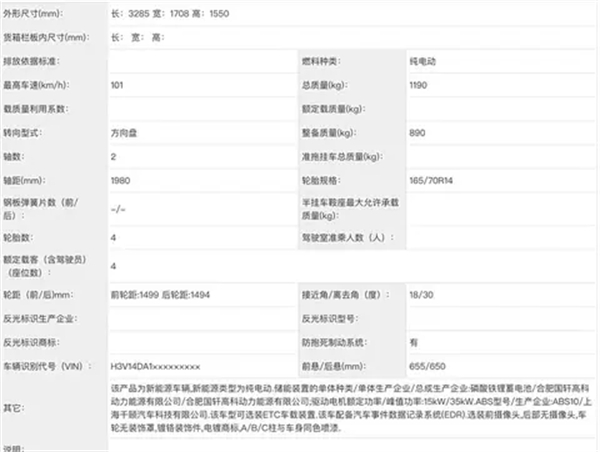The width and height of the screenshot is (600, 452).
Task: Click the 货箱栏板内尺寸 field label
Action: [46, 38]
